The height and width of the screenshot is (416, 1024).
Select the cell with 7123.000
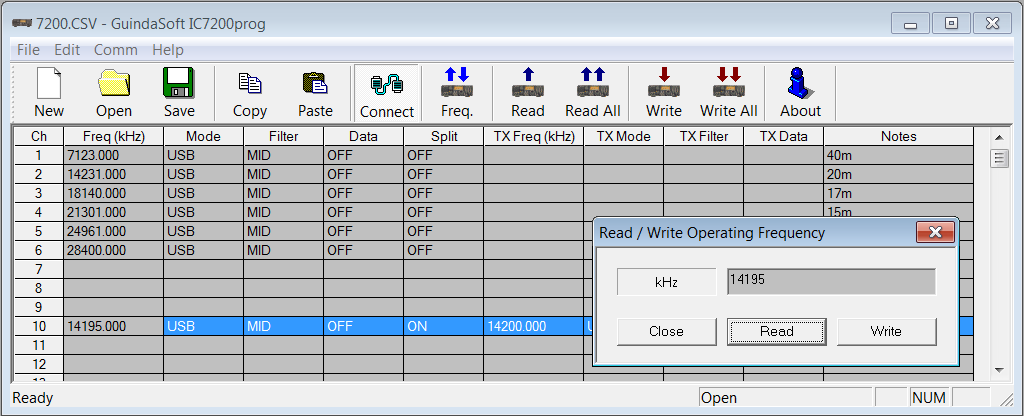pyautogui.click(x=114, y=155)
